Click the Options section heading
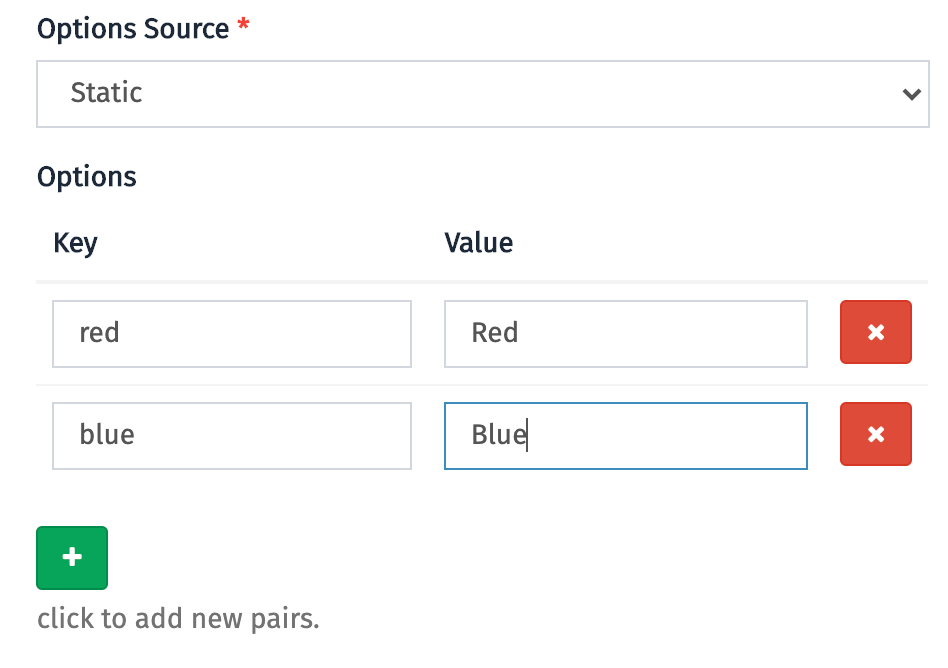 pos(86,177)
